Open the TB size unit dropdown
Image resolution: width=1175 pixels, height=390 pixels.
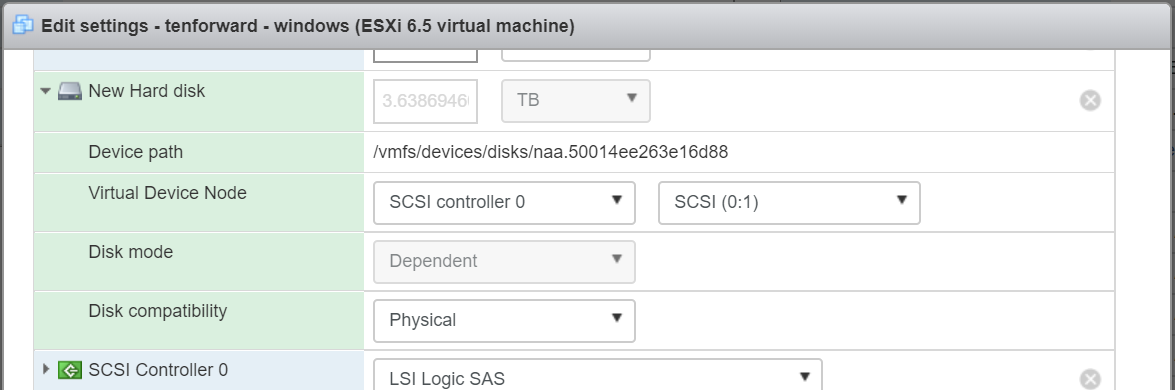click(x=576, y=100)
